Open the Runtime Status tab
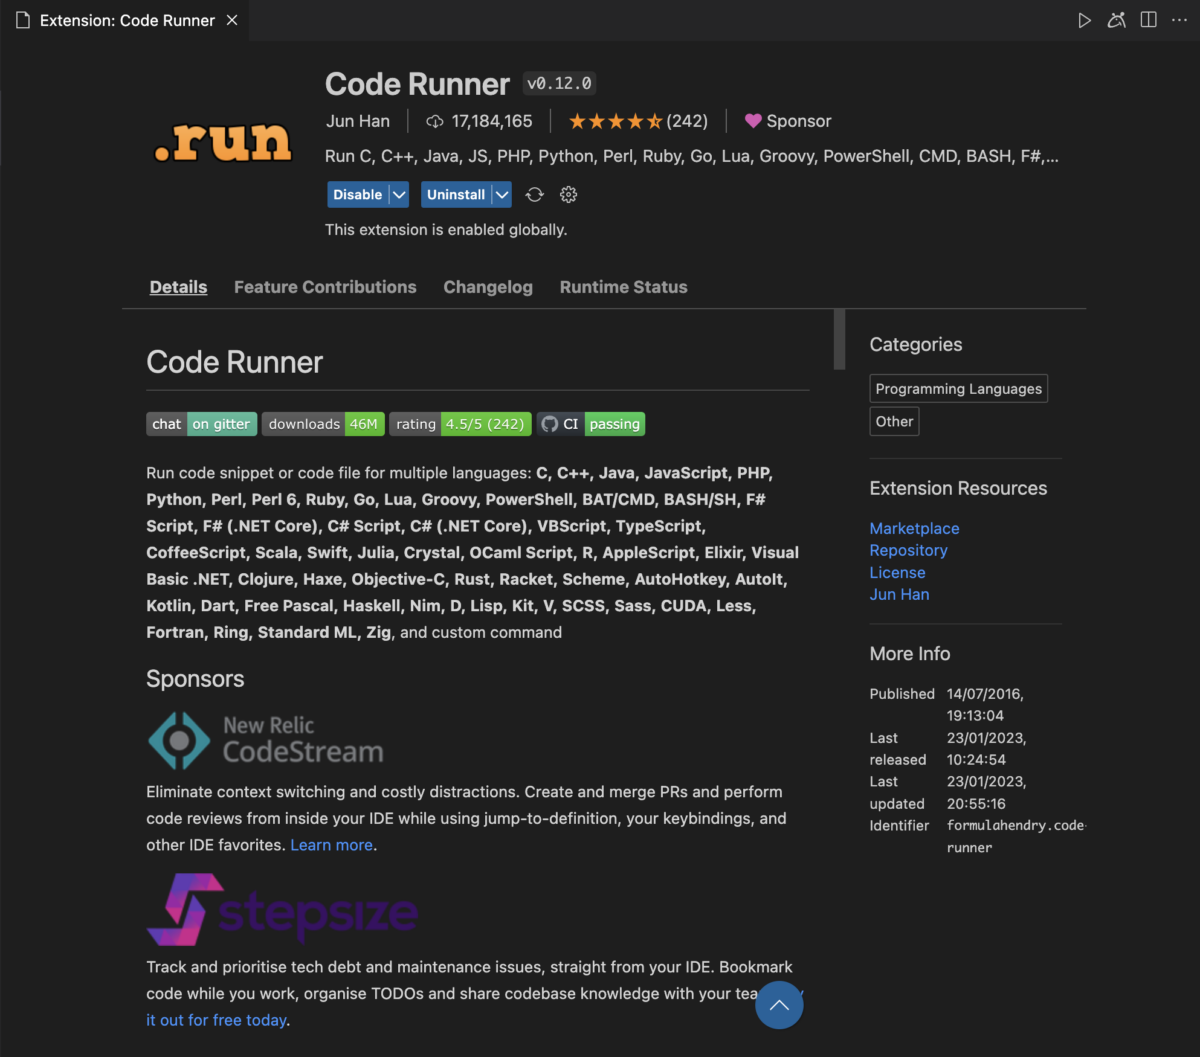Viewport: 1200px width, 1057px height. pos(623,287)
